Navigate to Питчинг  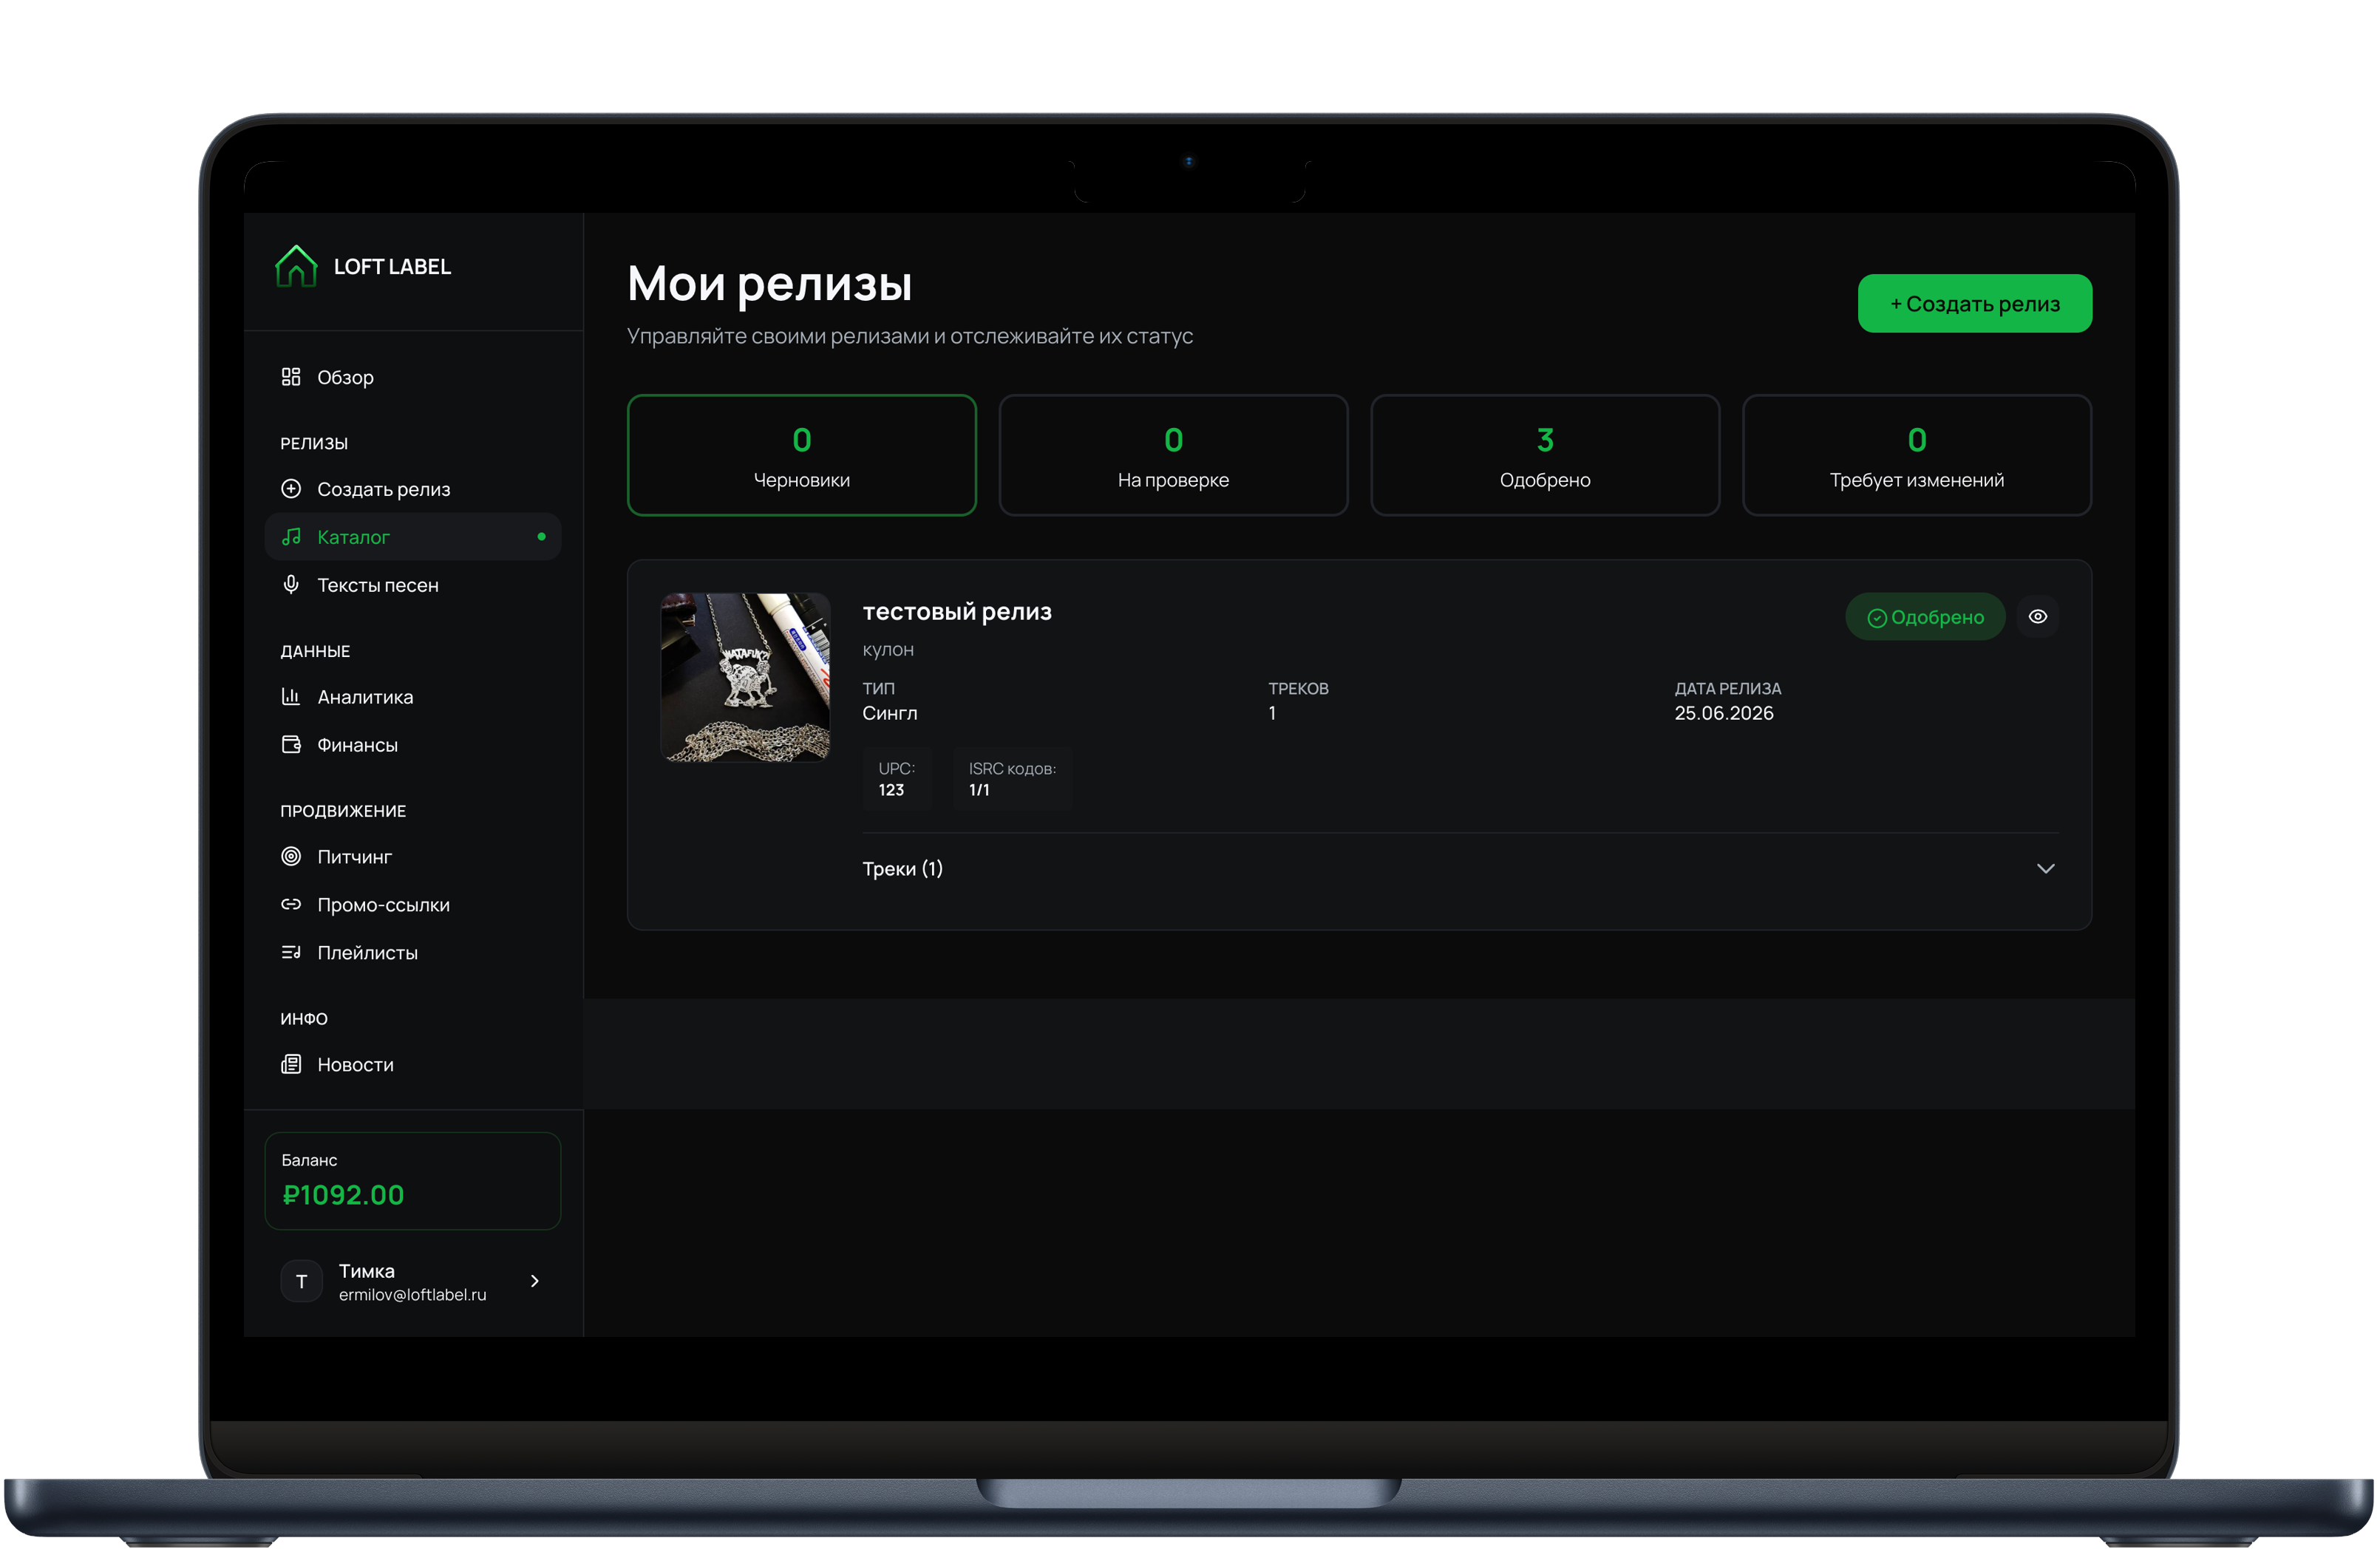point(413,857)
